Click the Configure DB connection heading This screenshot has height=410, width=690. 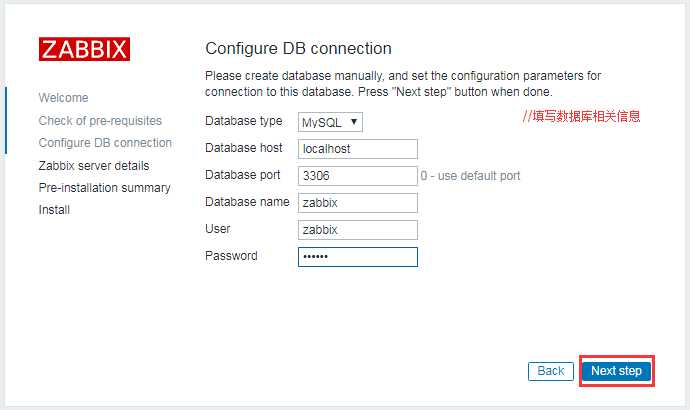pyautogui.click(x=298, y=48)
